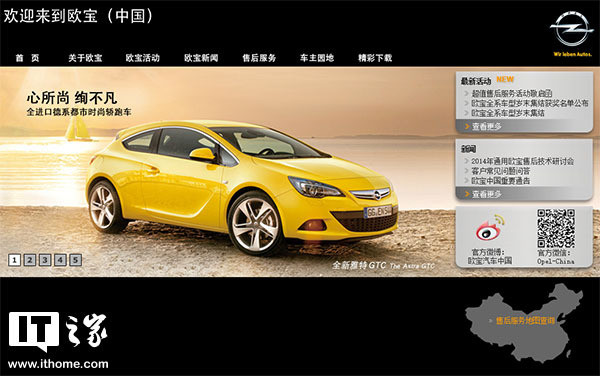Switch banner to slide 2
Image resolution: width=600 pixels, height=376 pixels.
pyautogui.click(x=29, y=260)
